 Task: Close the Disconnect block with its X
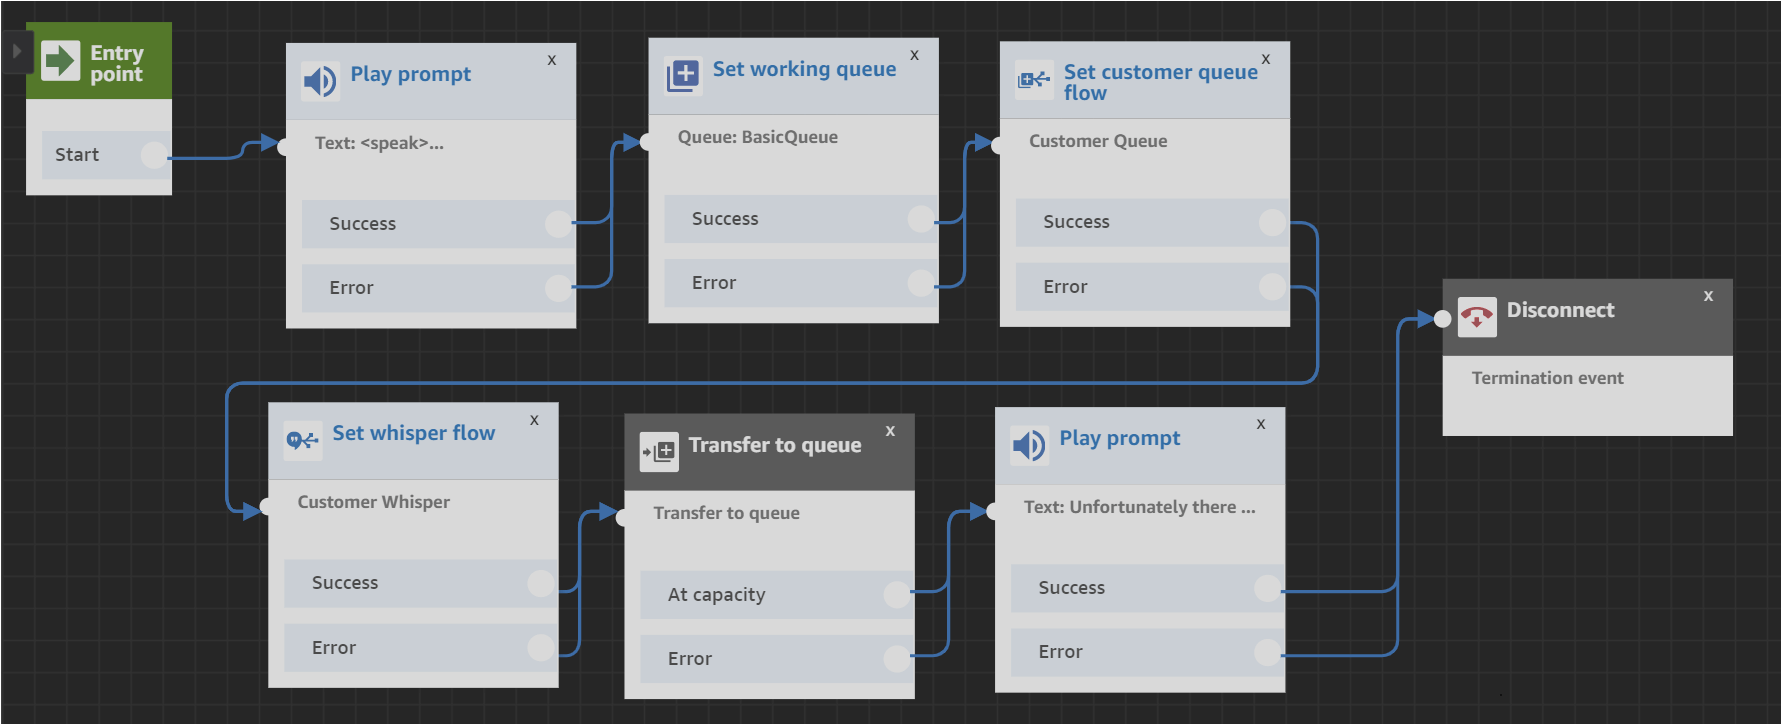[x=1708, y=296]
